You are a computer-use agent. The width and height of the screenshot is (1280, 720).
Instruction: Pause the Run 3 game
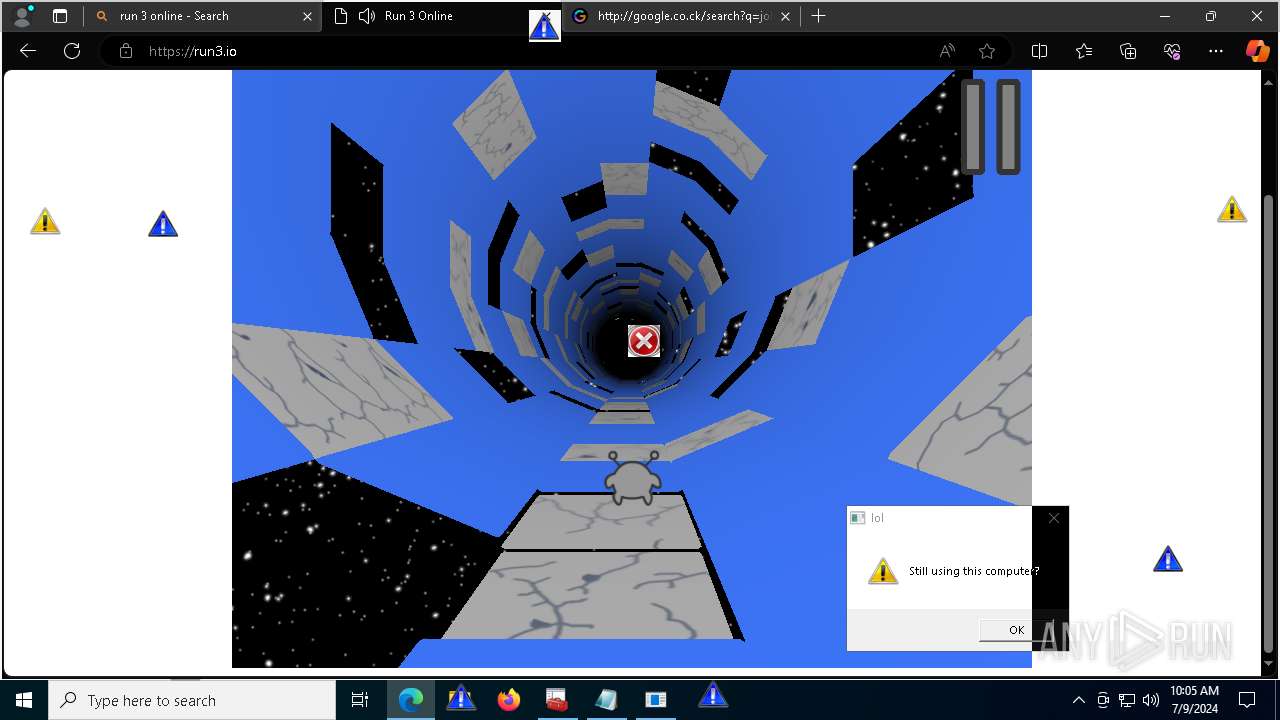coord(991,127)
